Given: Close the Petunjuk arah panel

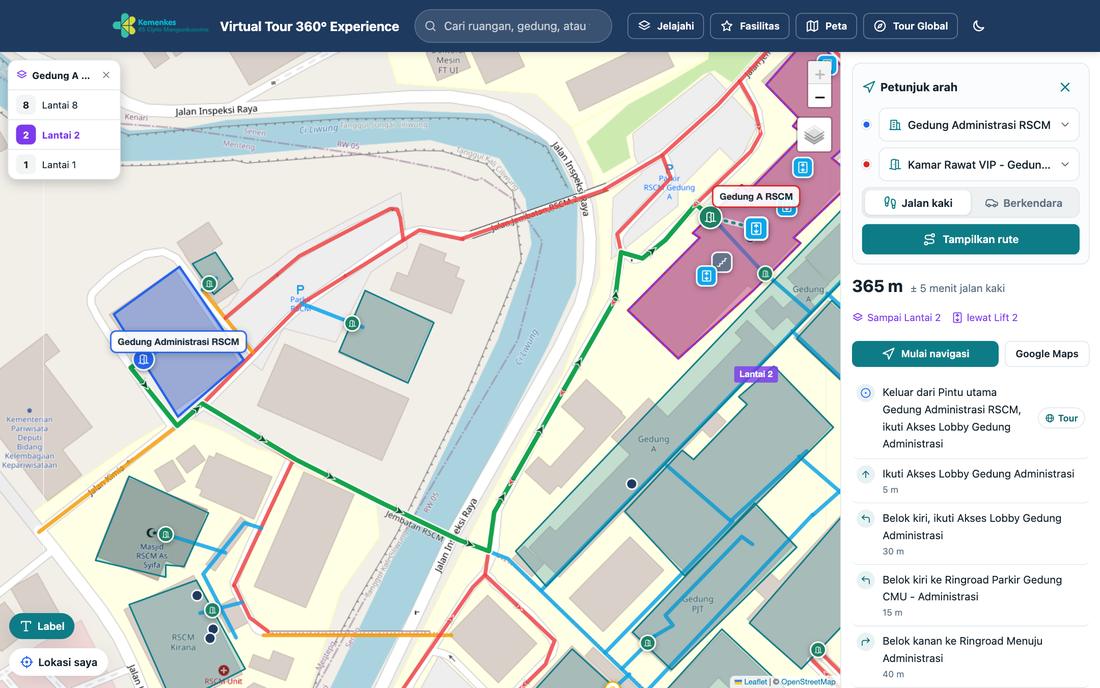Looking at the screenshot, I should pos(1065,87).
